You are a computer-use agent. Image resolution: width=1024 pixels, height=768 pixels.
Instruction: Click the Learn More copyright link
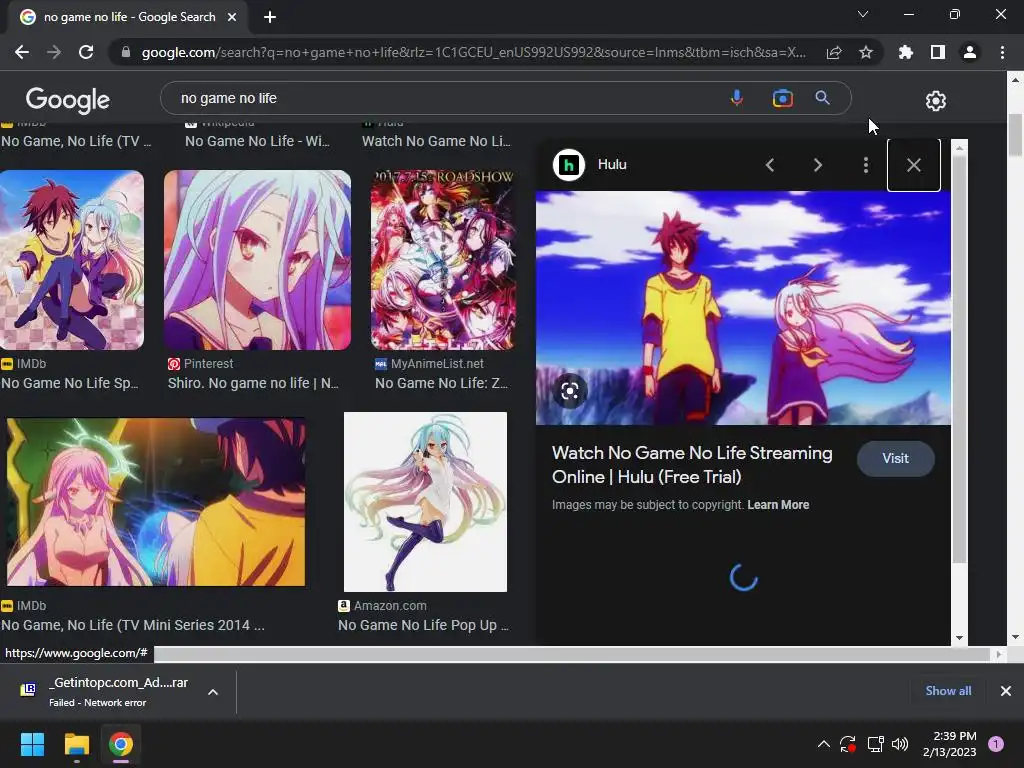tap(778, 505)
